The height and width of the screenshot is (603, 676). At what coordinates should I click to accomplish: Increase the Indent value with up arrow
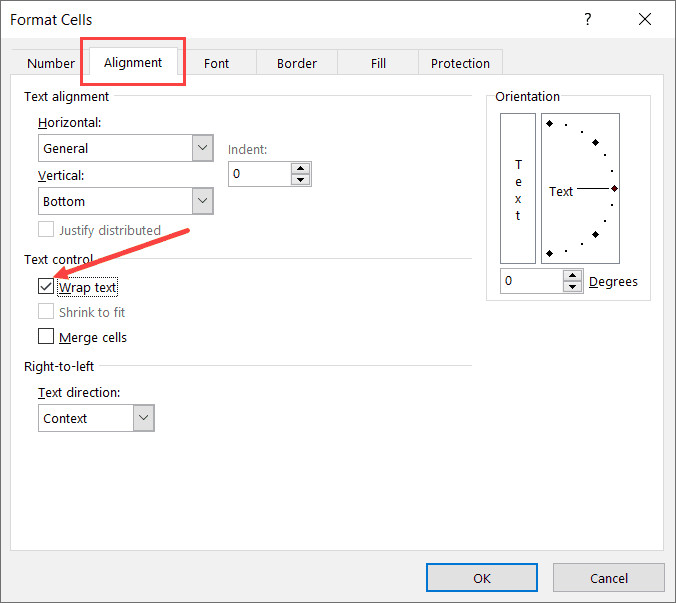pyautogui.click(x=301, y=168)
